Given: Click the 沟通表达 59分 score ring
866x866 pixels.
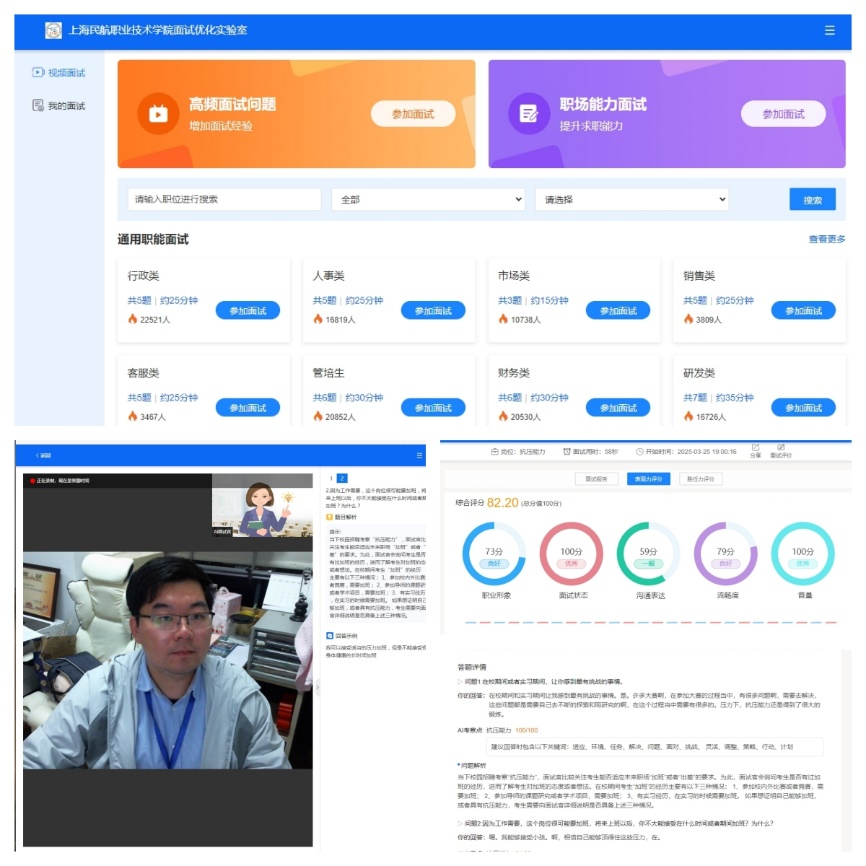Looking at the screenshot, I should tap(648, 553).
